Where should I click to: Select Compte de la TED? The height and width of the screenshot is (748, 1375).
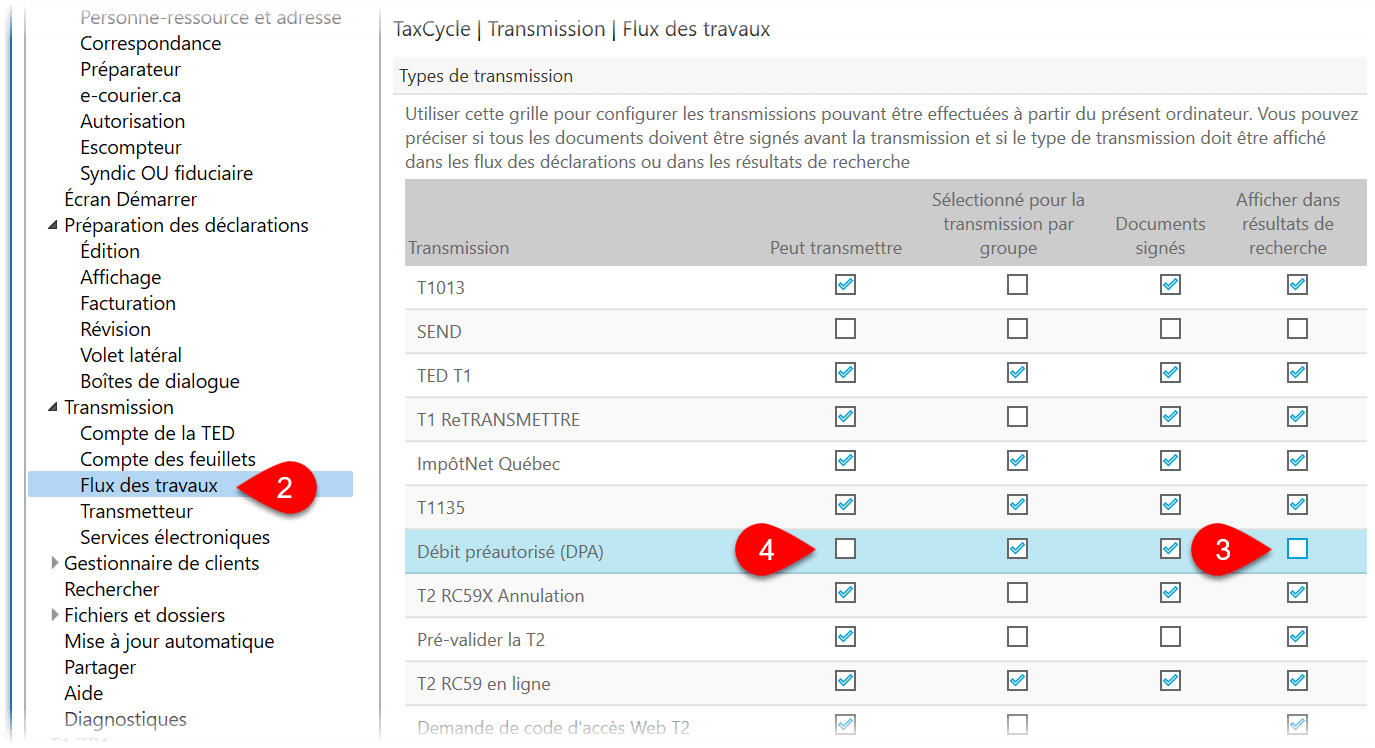tap(158, 434)
